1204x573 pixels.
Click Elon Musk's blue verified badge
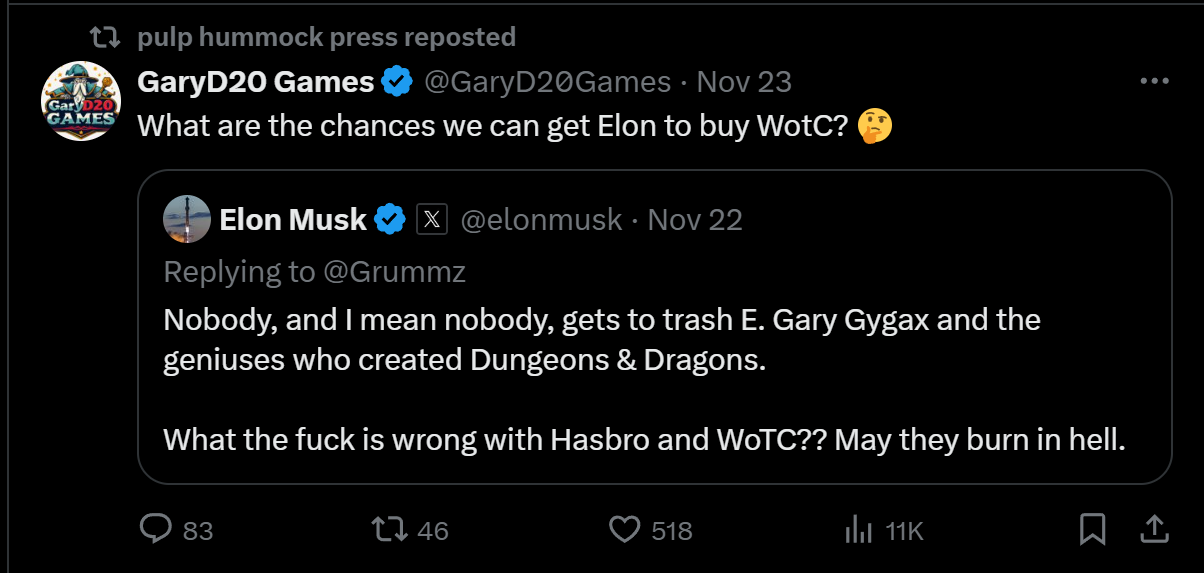pos(390,220)
